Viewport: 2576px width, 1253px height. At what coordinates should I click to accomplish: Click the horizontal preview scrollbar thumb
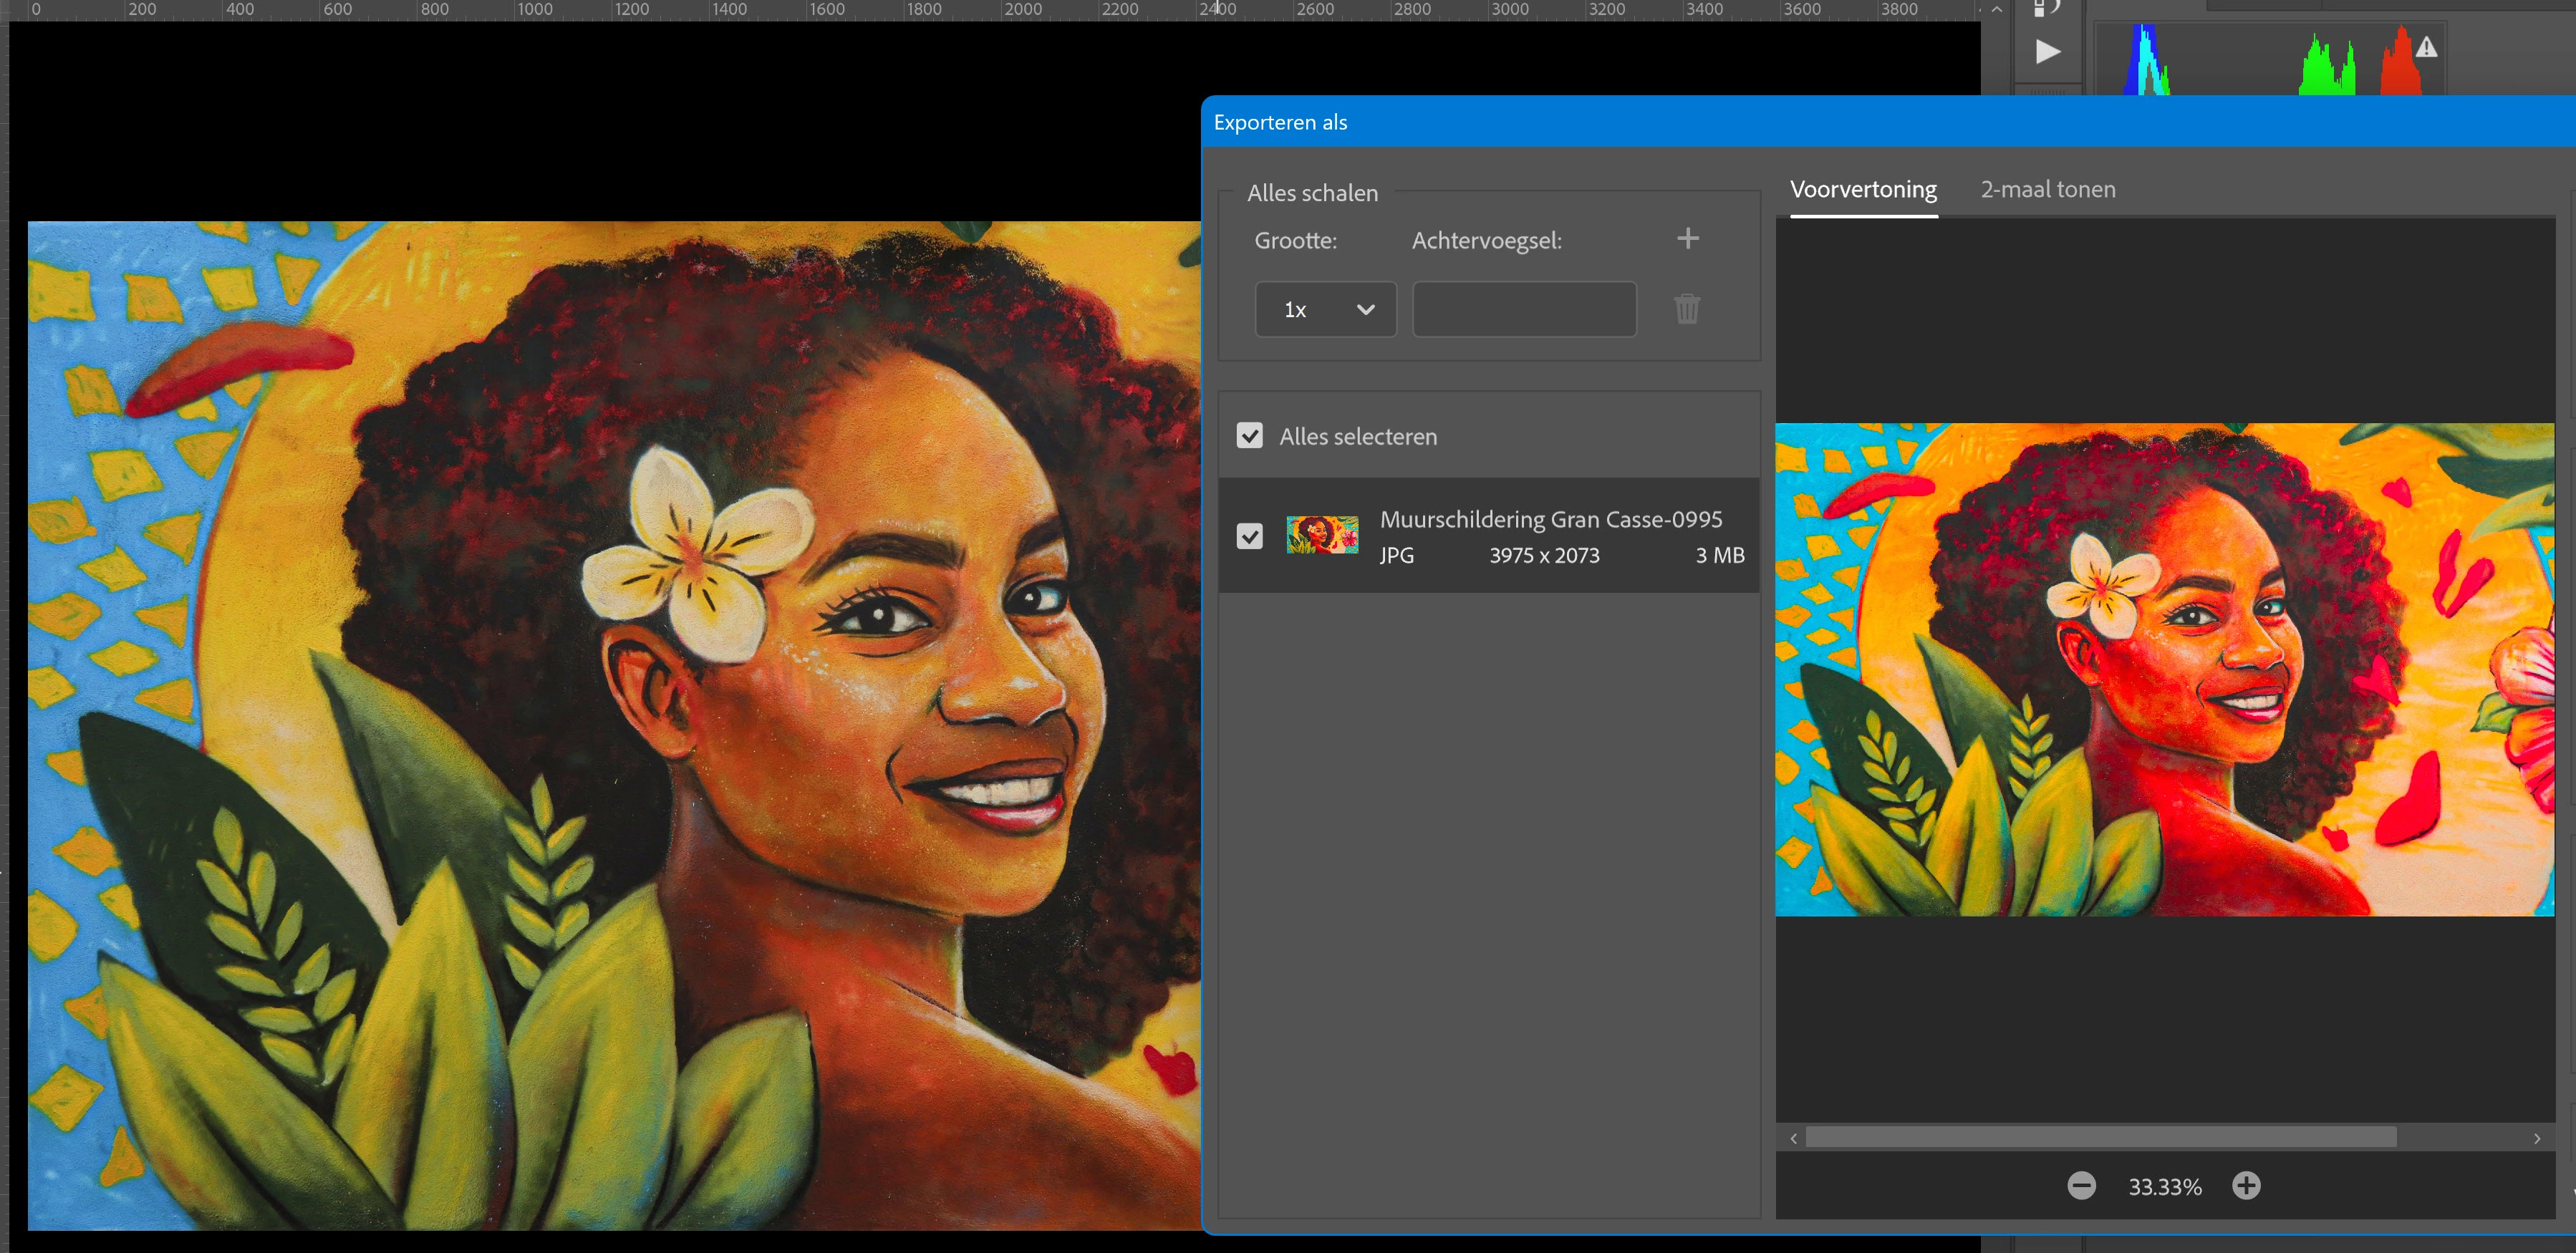click(2100, 1138)
